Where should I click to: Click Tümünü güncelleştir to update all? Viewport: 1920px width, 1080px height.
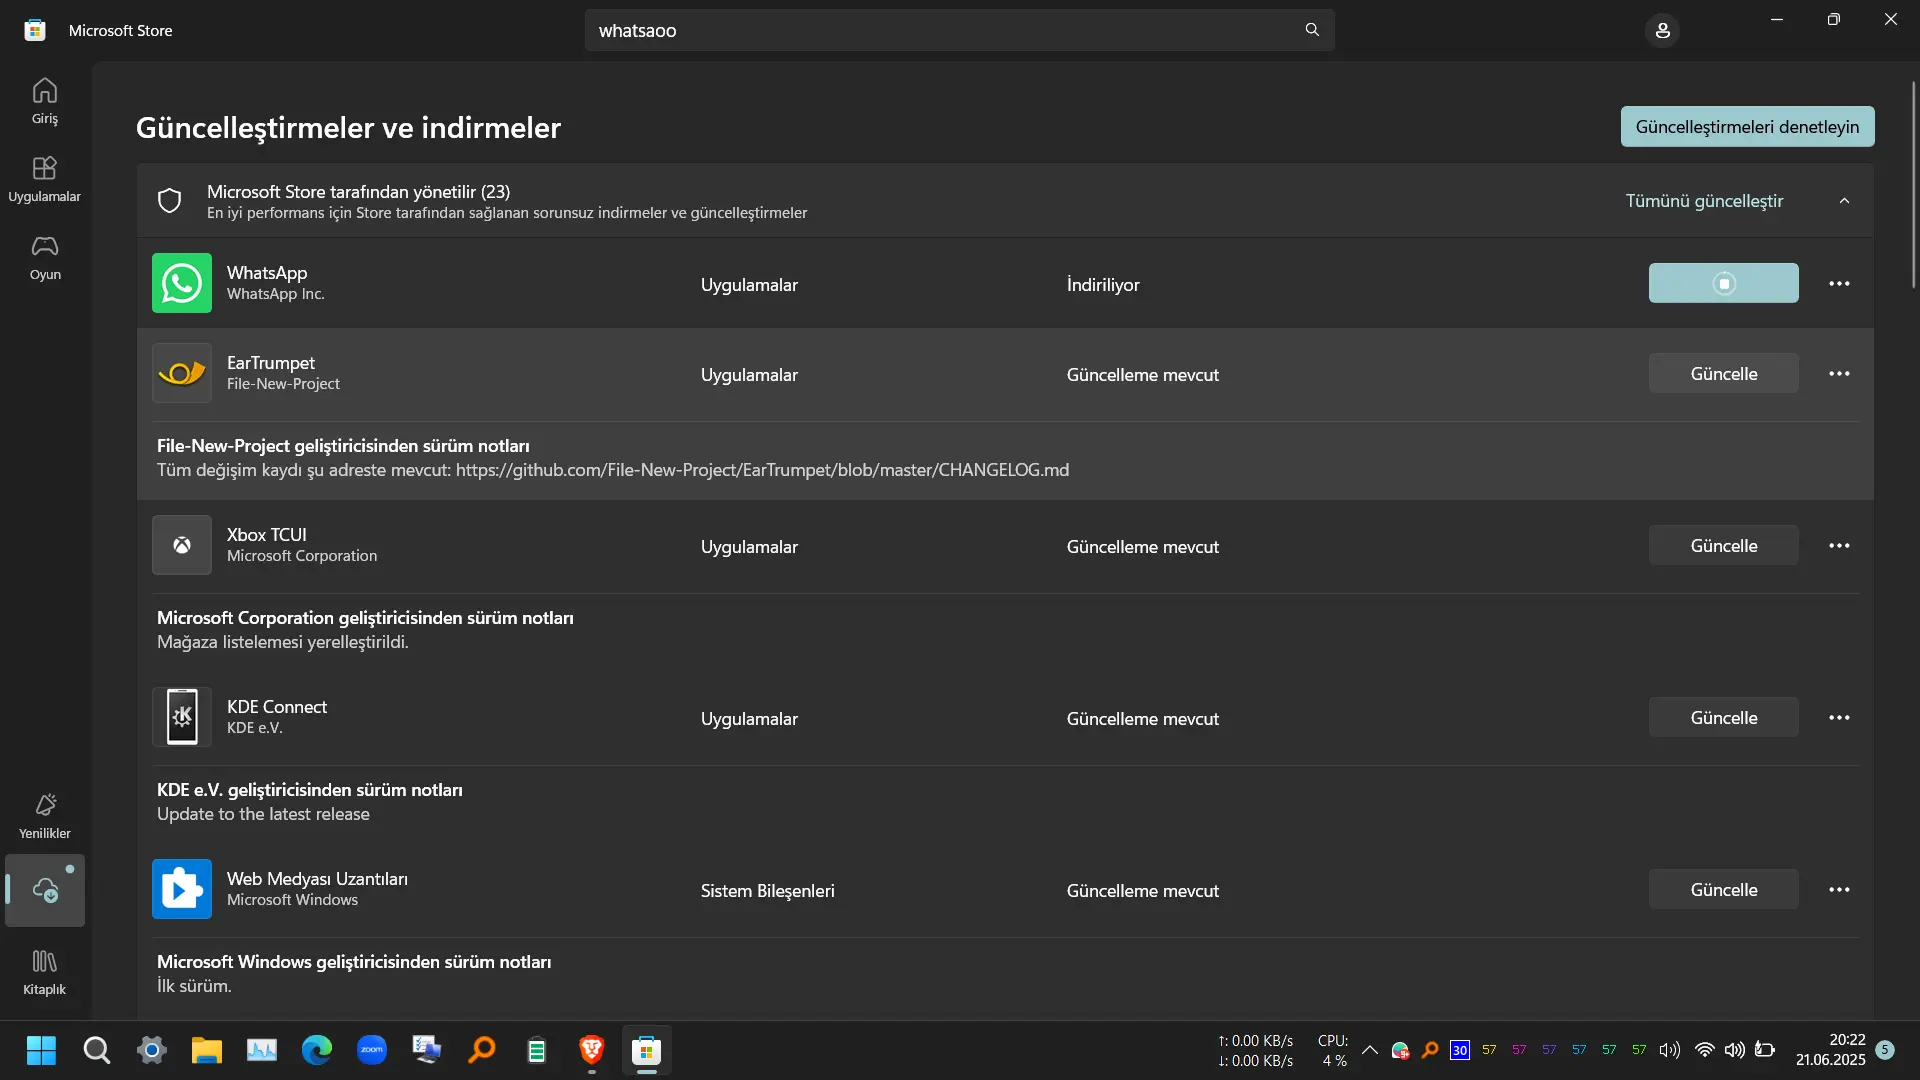(x=1704, y=201)
